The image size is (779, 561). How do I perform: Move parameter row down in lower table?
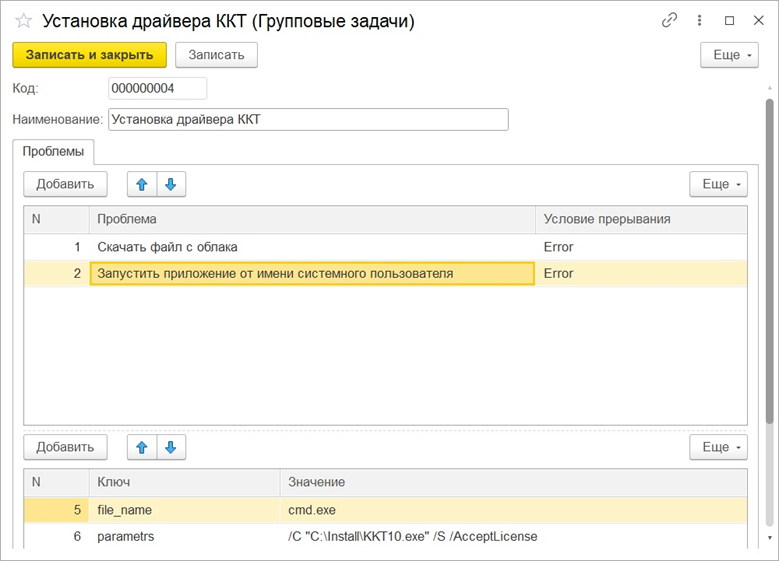[170, 447]
